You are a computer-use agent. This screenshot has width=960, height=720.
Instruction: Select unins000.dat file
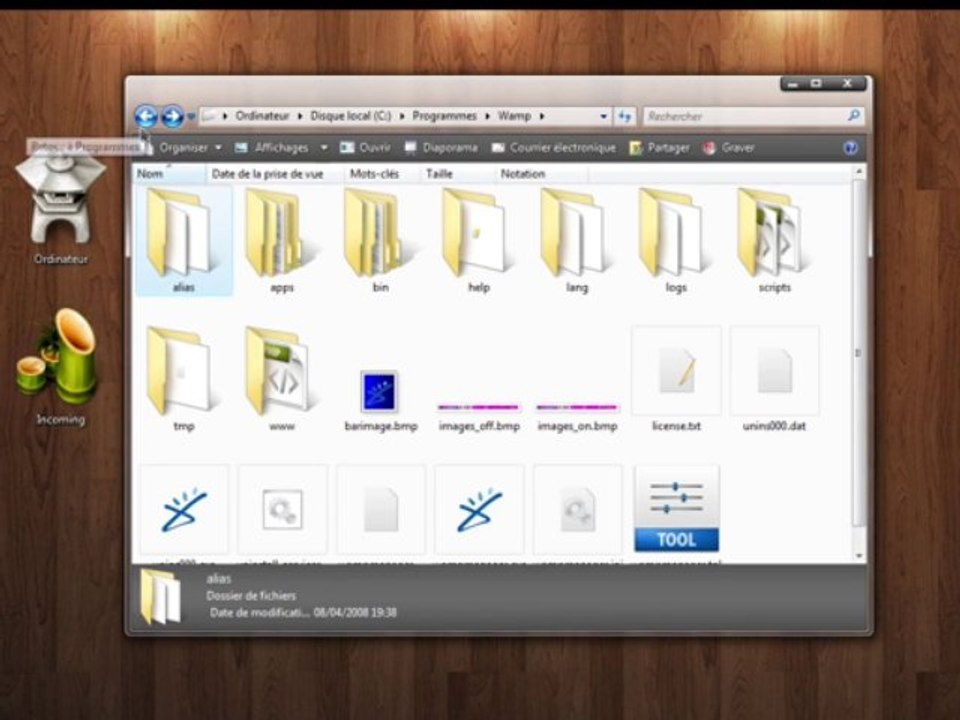tap(774, 379)
